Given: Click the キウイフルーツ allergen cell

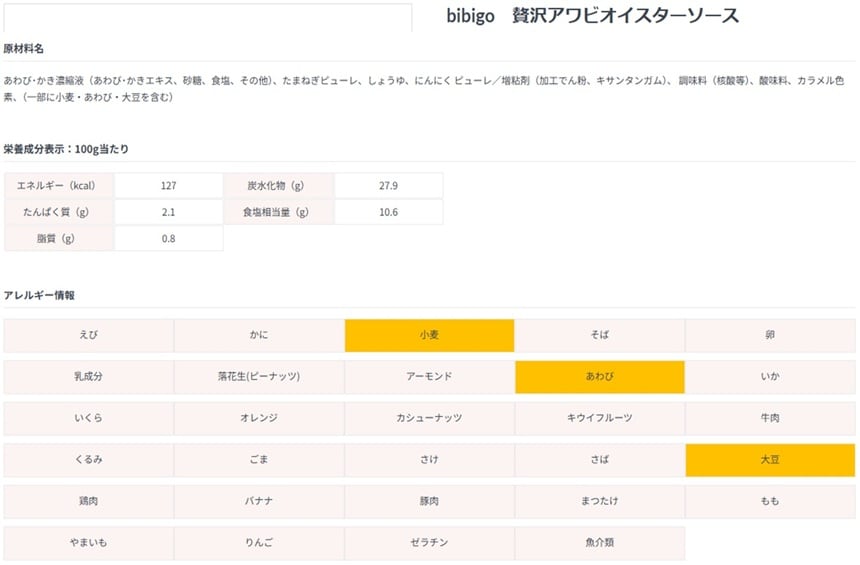Looking at the screenshot, I should 599,418.
